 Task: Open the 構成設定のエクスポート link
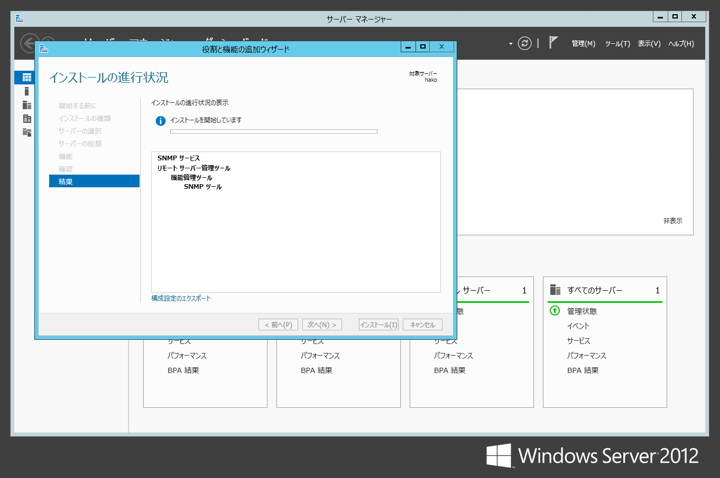pyautogui.click(x=181, y=298)
